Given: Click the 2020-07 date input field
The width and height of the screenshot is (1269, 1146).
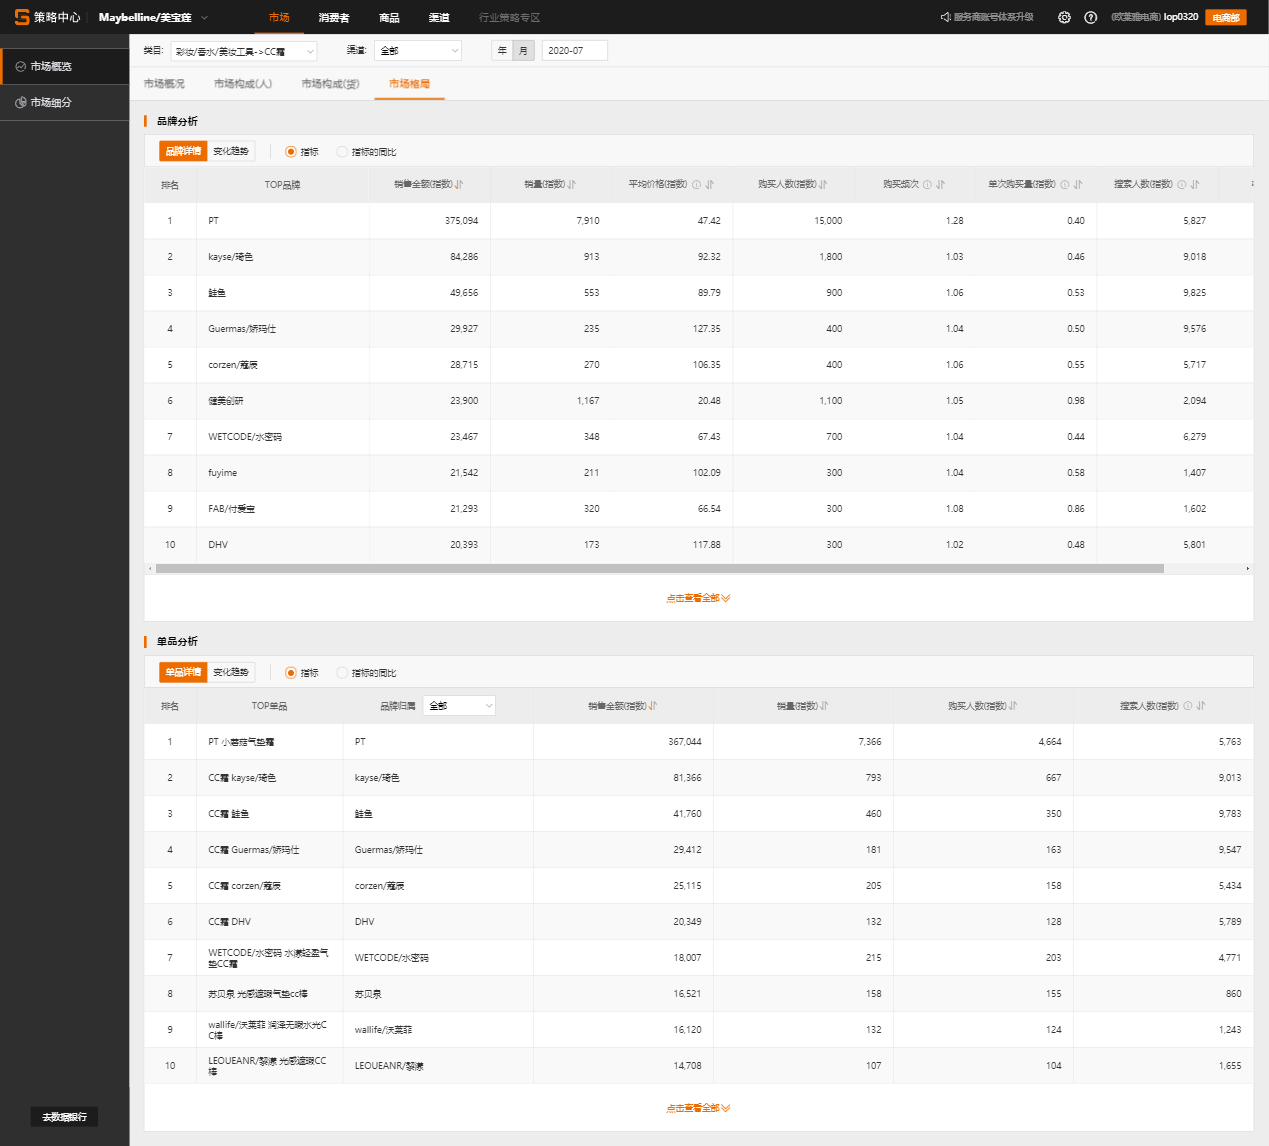Looking at the screenshot, I should 574,51.
